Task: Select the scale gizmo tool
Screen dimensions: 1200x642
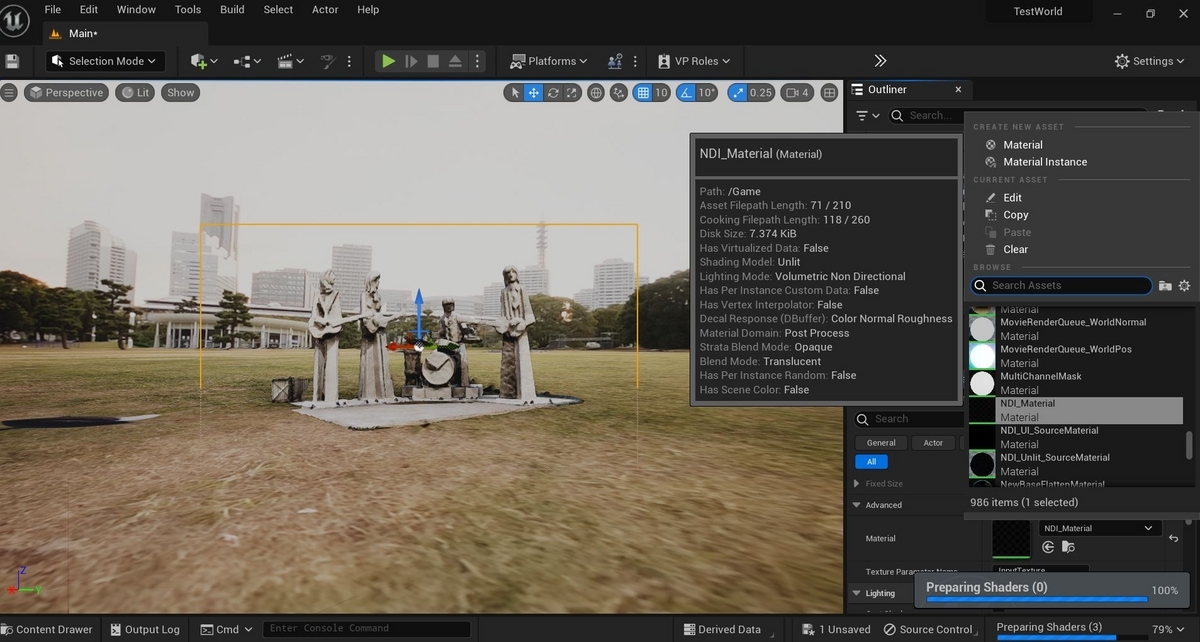Action: pos(572,93)
